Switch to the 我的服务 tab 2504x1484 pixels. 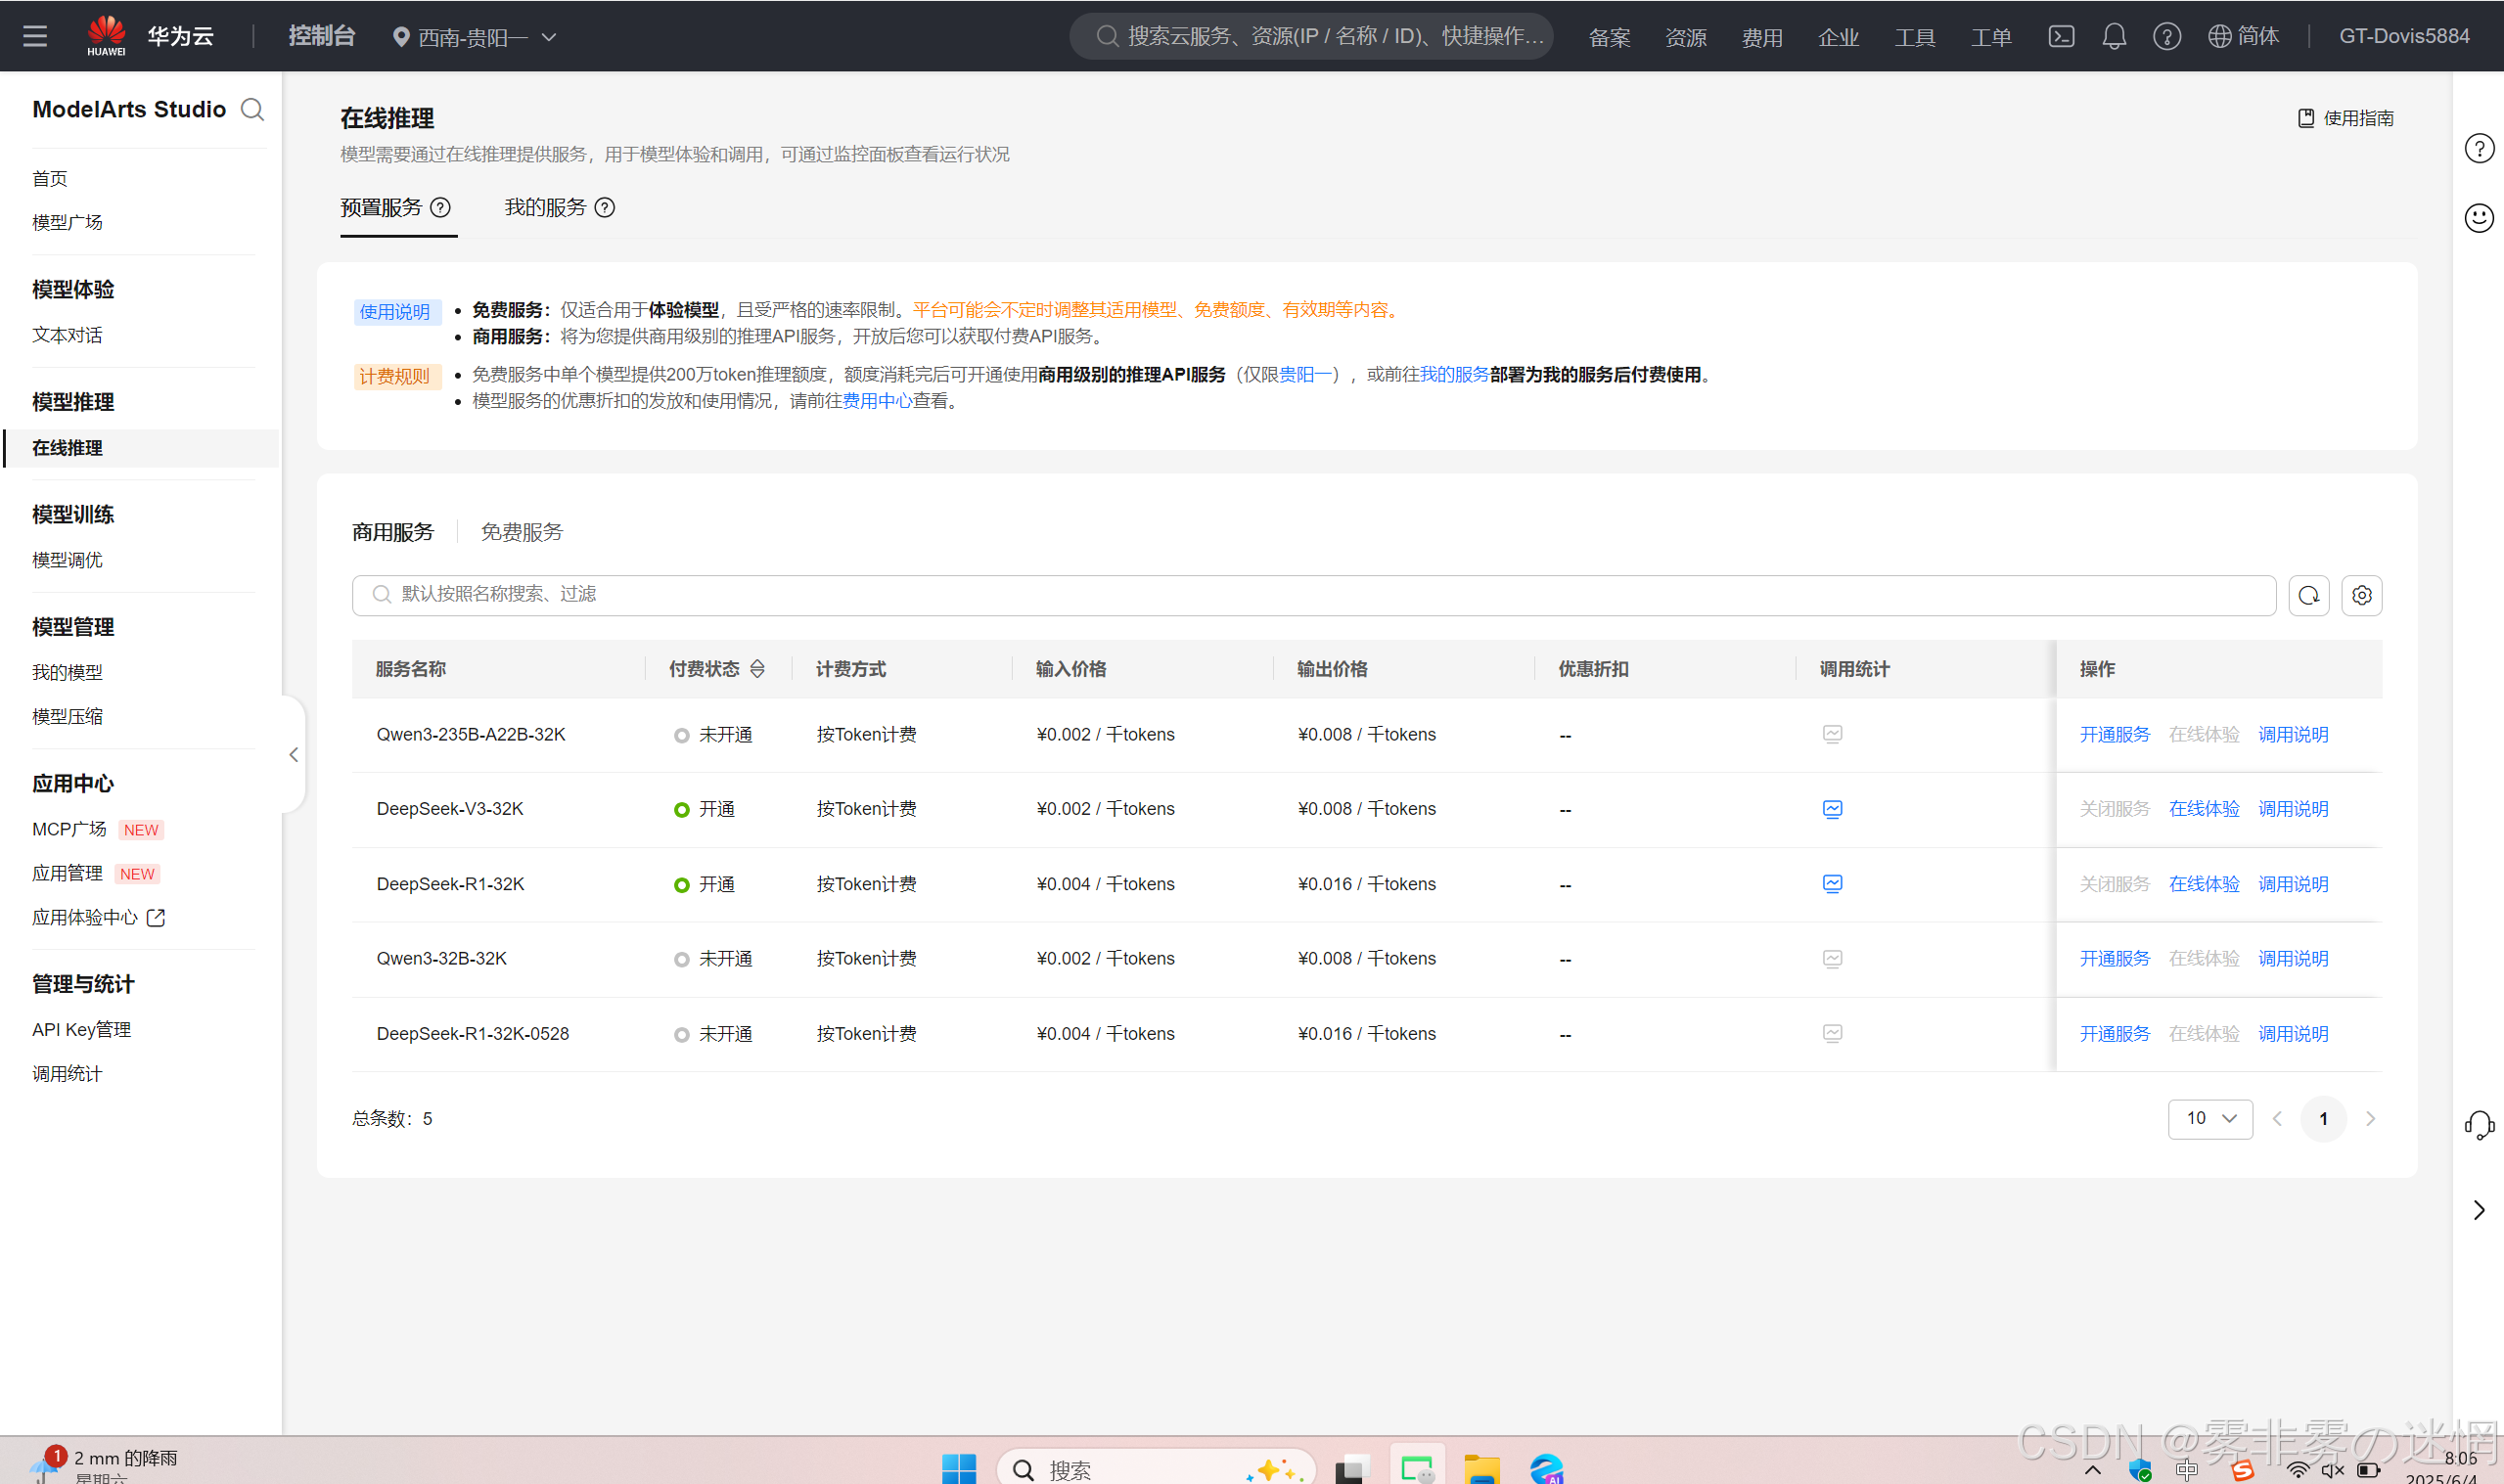[x=545, y=208]
